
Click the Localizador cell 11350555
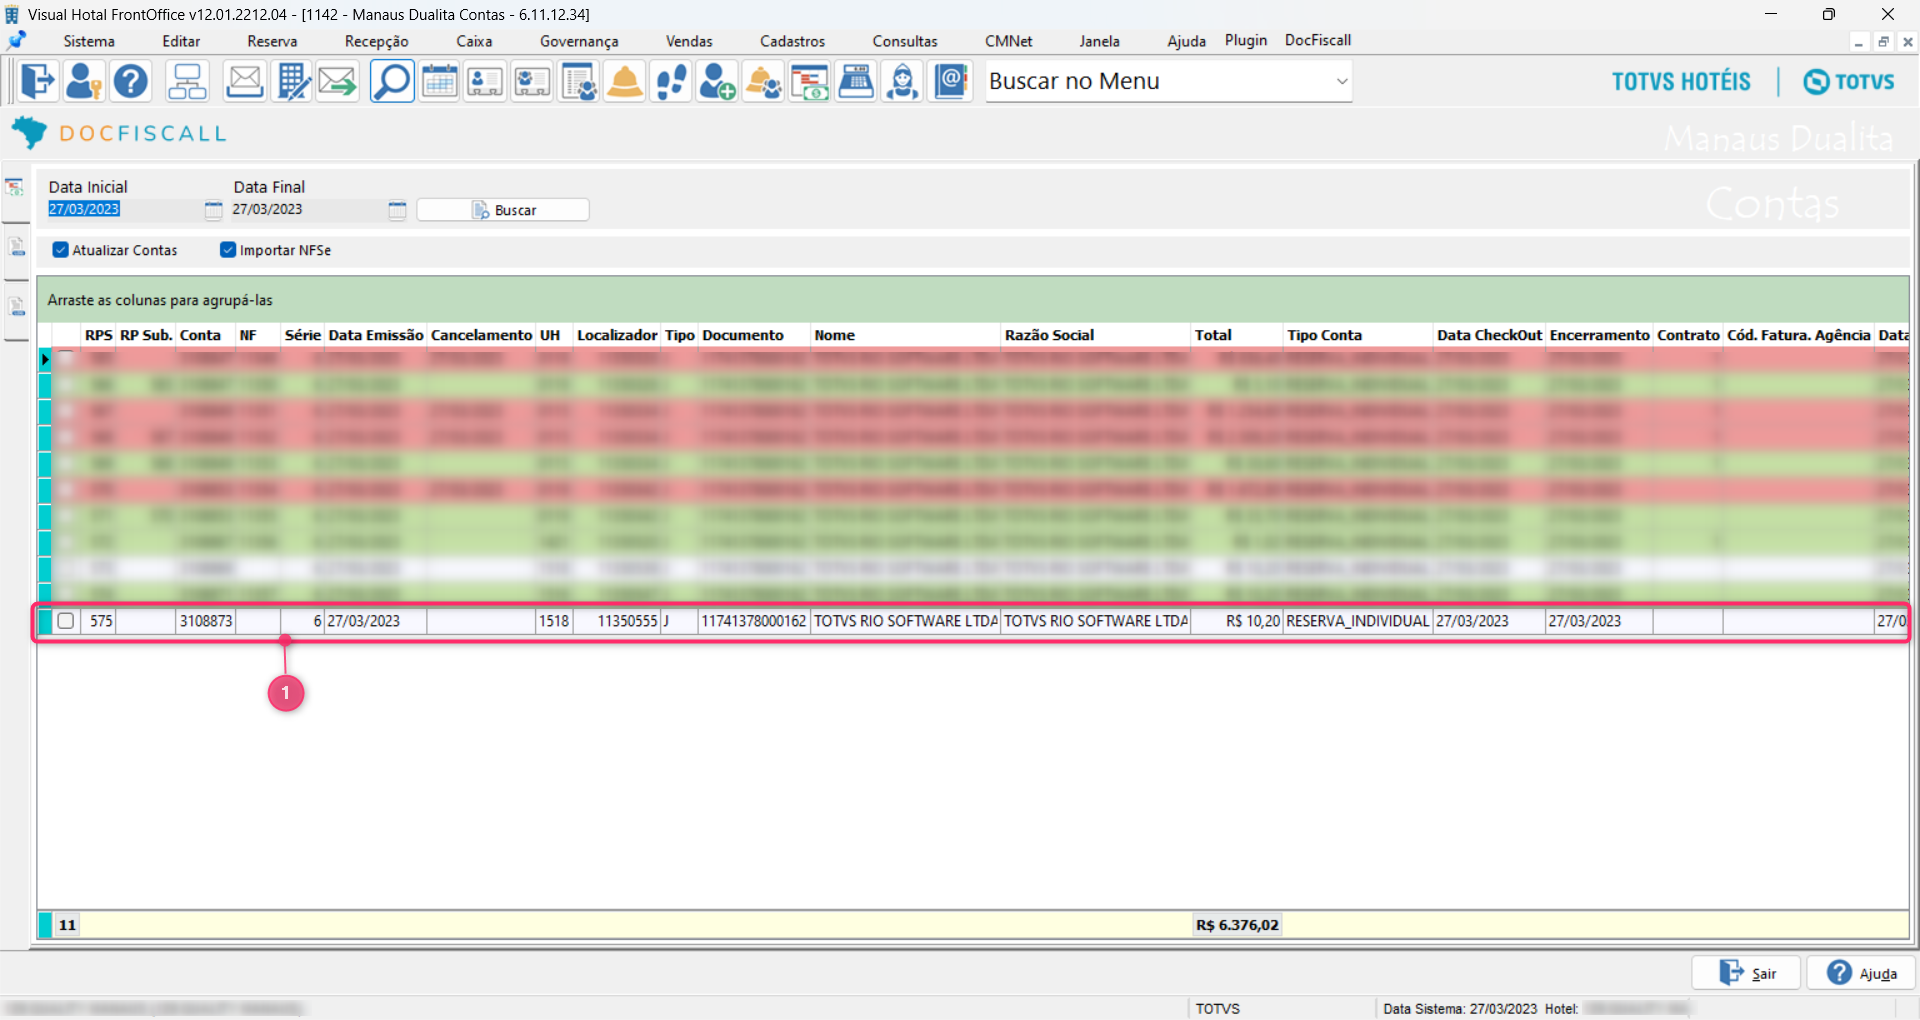617,621
